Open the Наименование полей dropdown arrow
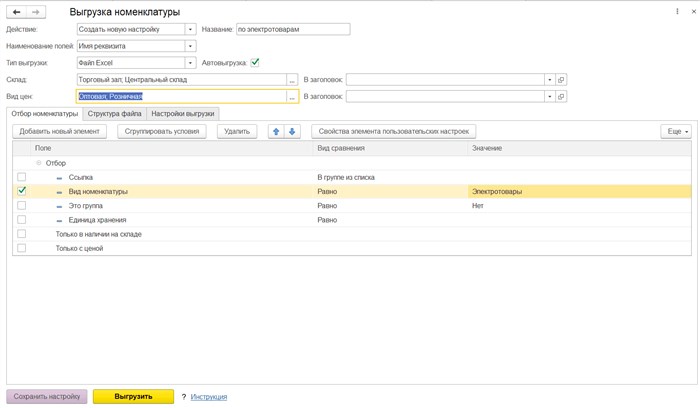The height and width of the screenshot is (408, 700). pos(190,46)
